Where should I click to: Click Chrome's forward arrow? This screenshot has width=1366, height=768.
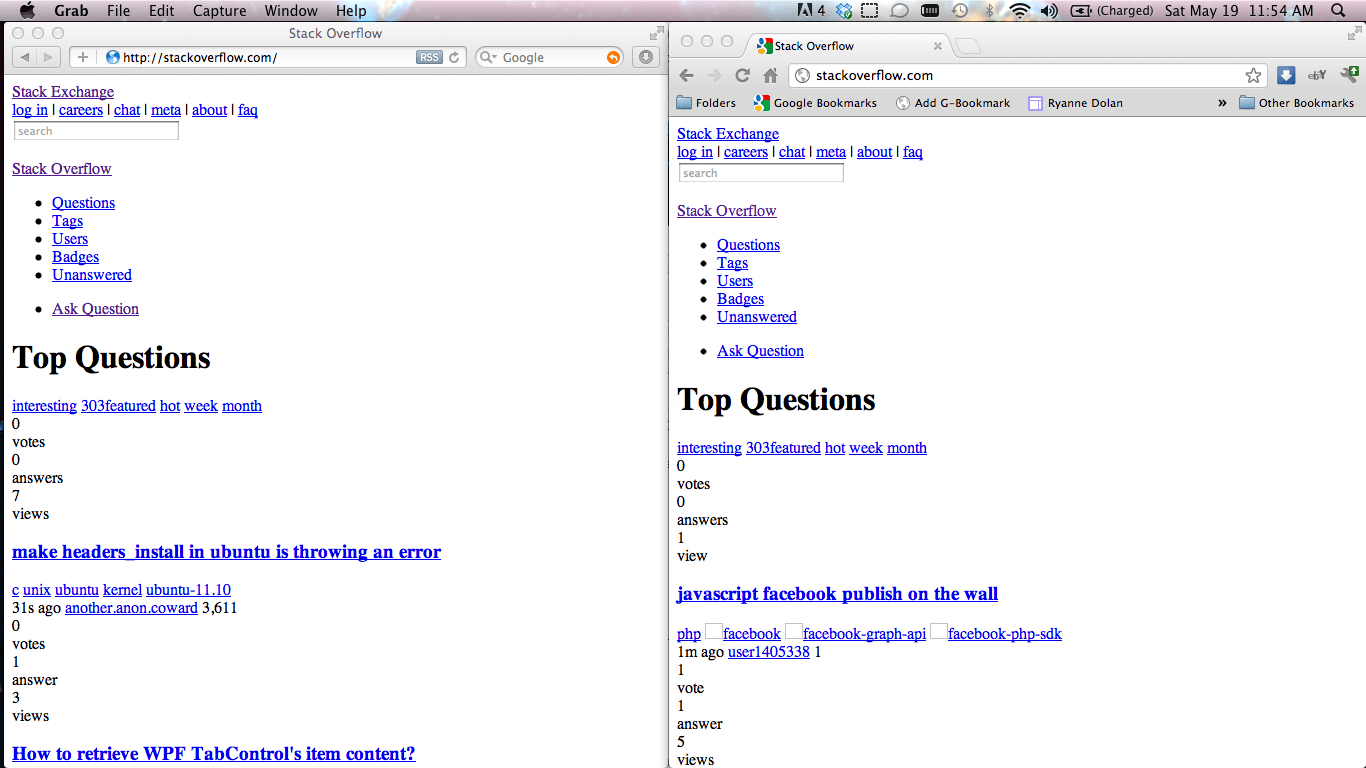[714, 75]
